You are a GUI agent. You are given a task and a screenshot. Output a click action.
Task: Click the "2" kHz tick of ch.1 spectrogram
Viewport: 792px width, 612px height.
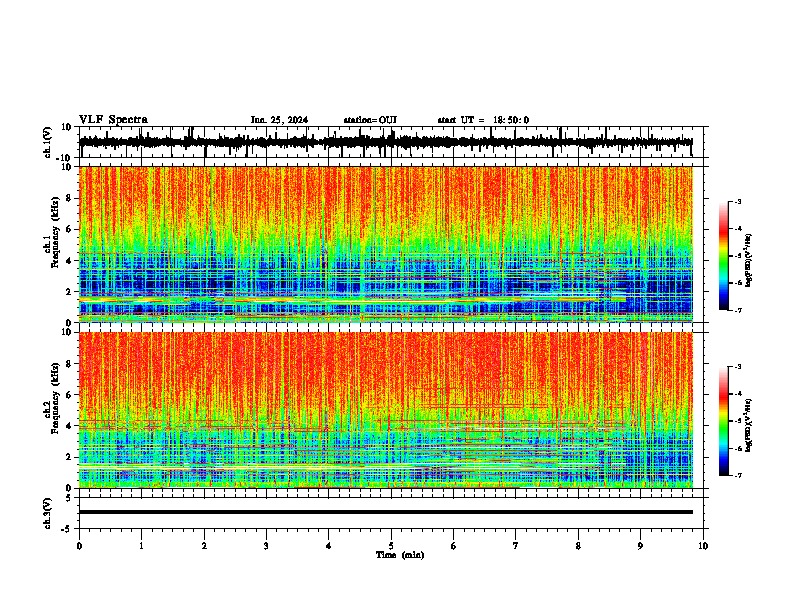click(x=69, y=291)
